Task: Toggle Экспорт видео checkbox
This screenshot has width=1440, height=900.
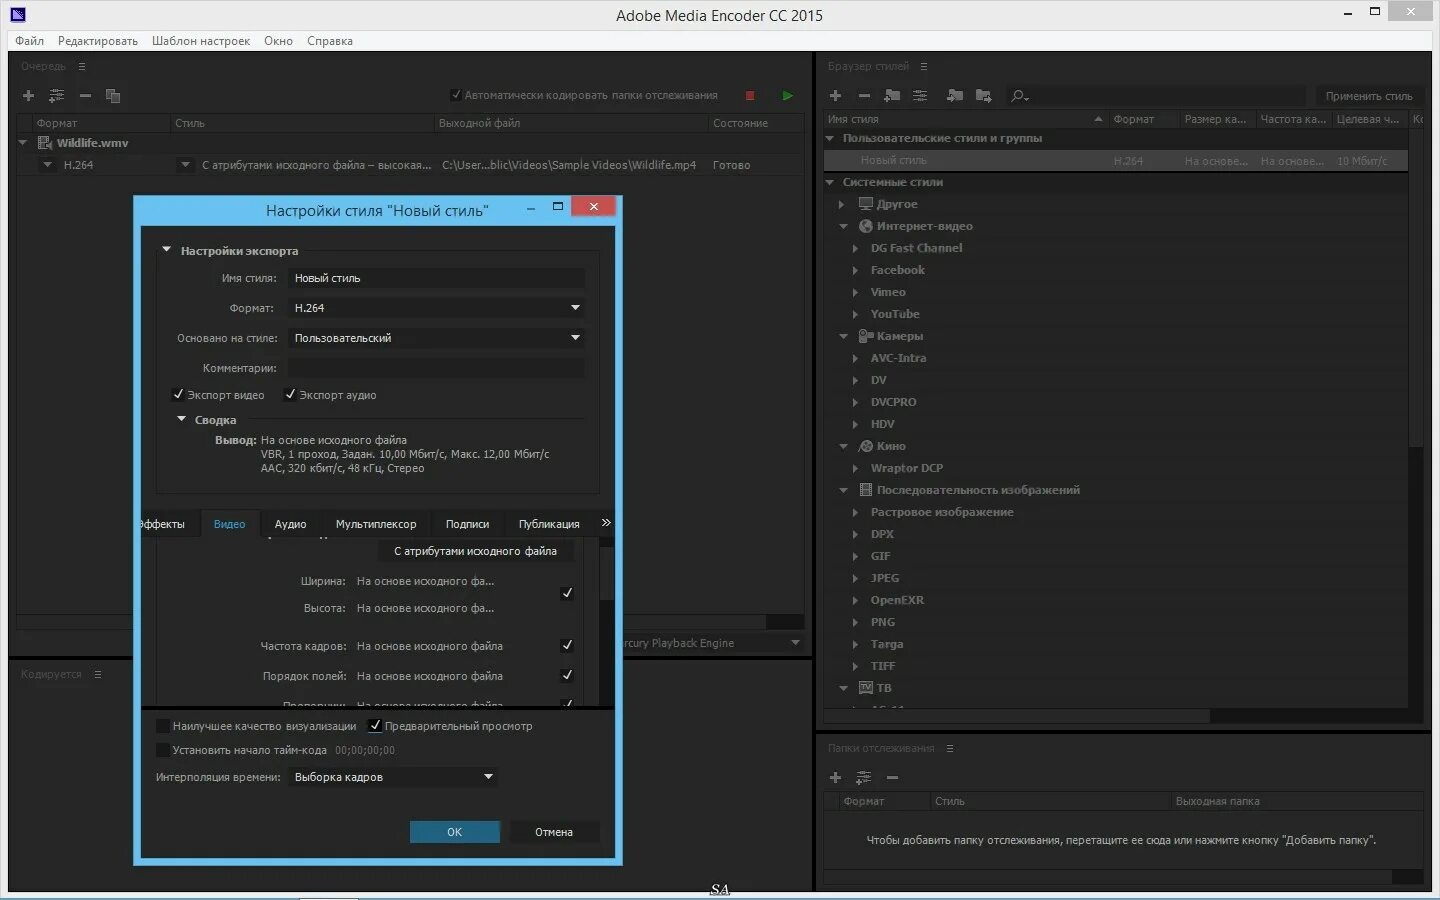Action: click(178, 394)
